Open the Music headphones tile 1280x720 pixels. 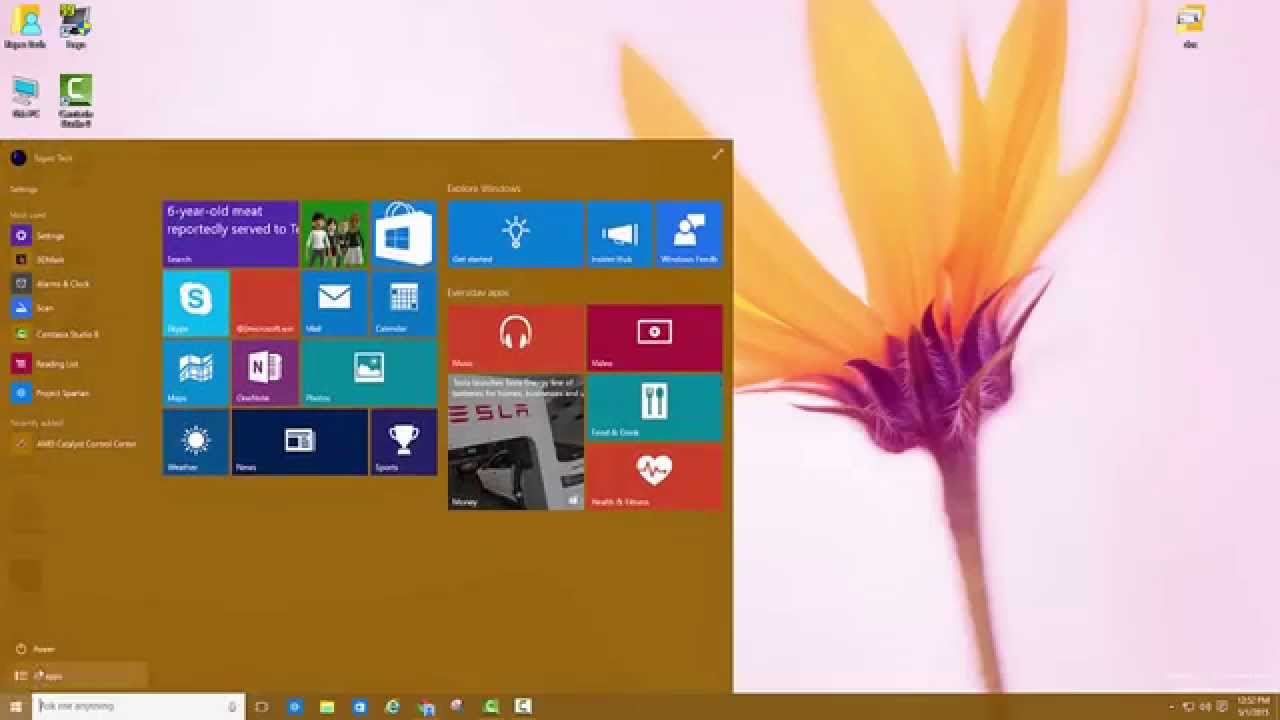pos(515,338)
